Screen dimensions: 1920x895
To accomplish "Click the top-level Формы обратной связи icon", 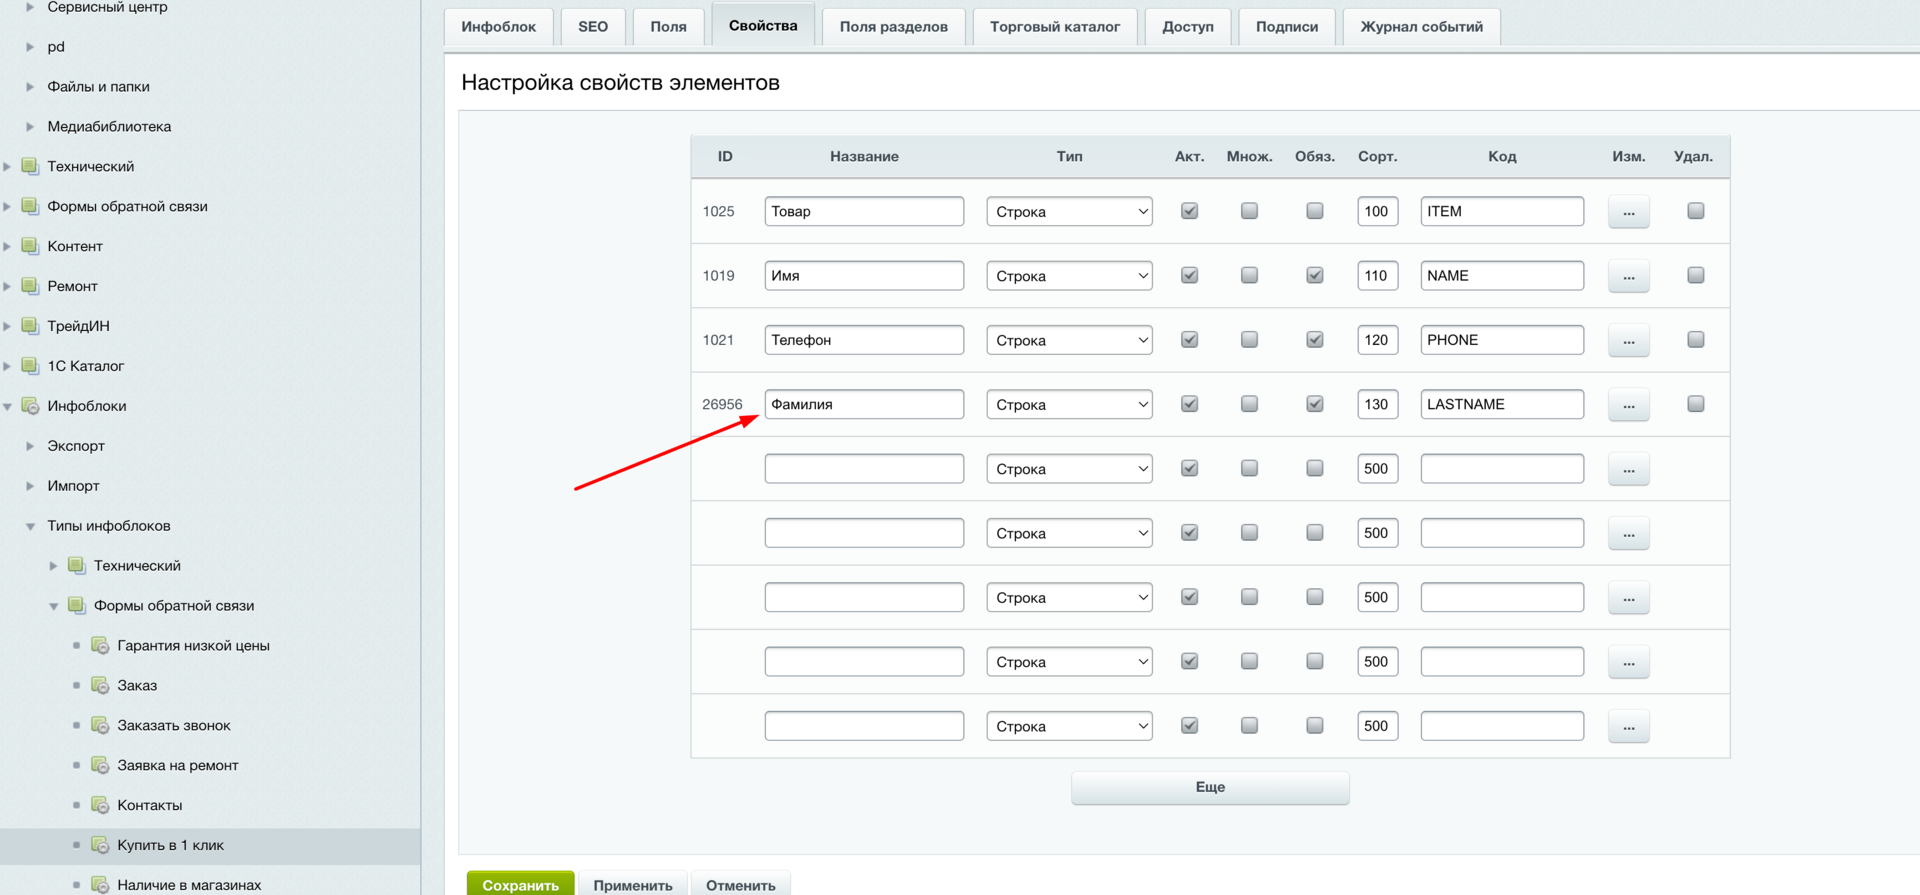I will [30, 206].
